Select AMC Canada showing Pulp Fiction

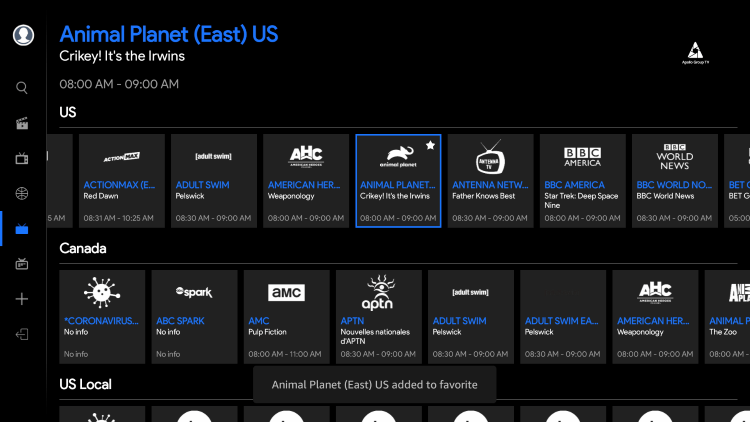[x=286, y=316]
